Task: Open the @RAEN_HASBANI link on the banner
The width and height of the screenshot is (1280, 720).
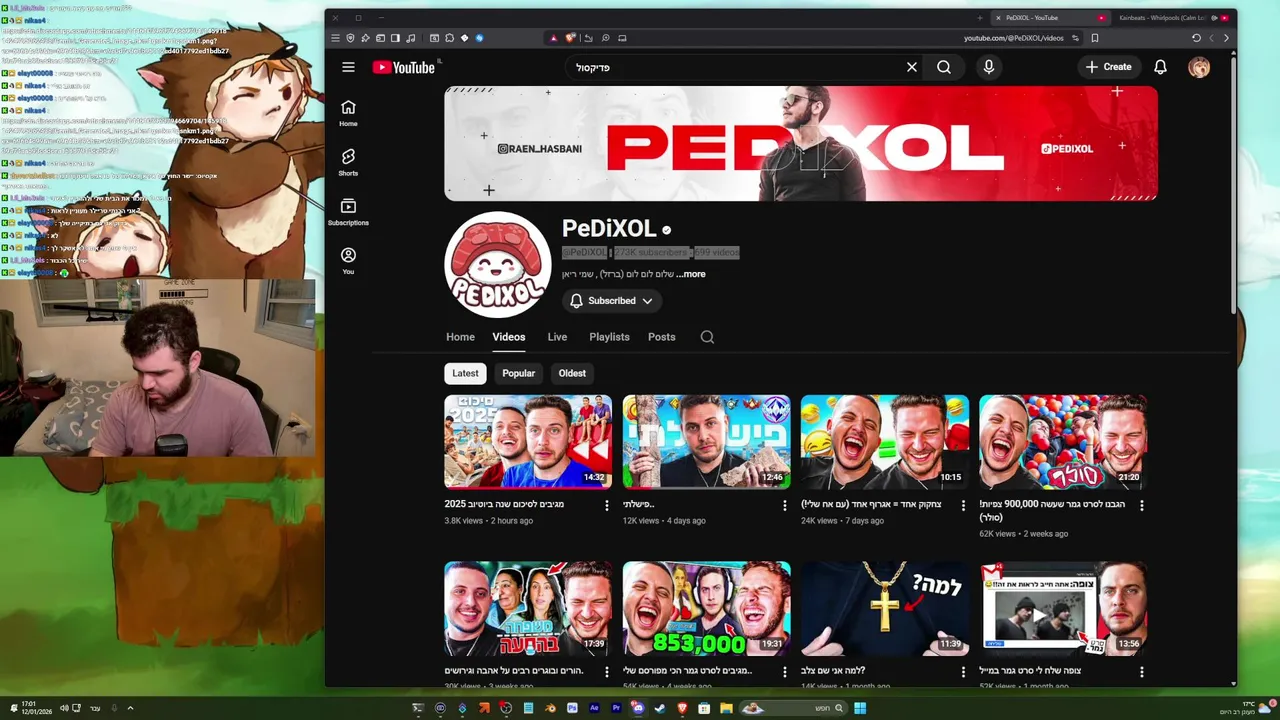Action: [x=540, y=149]
